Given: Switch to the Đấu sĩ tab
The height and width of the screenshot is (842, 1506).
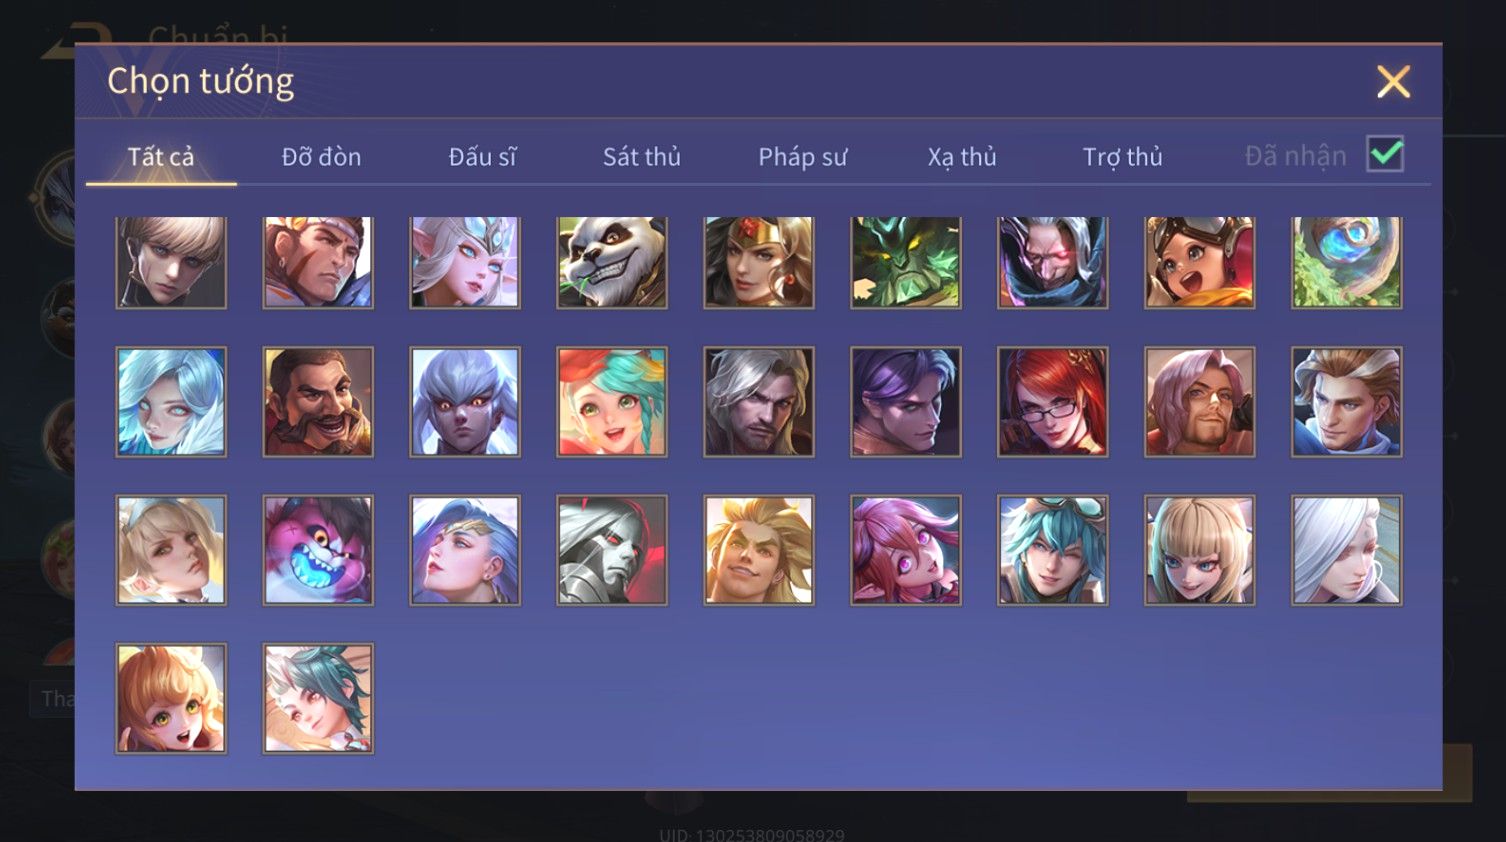Looking at the screenshot, I should click(x=482, y=157).
